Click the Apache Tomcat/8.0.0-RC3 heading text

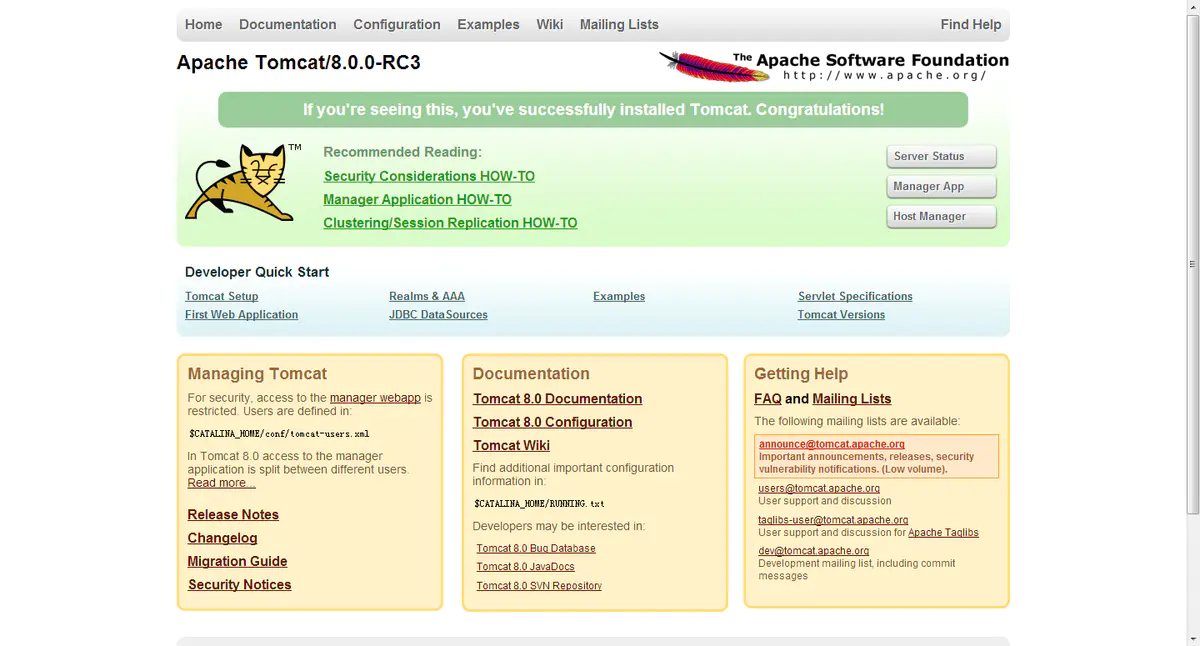pos(299,63)
